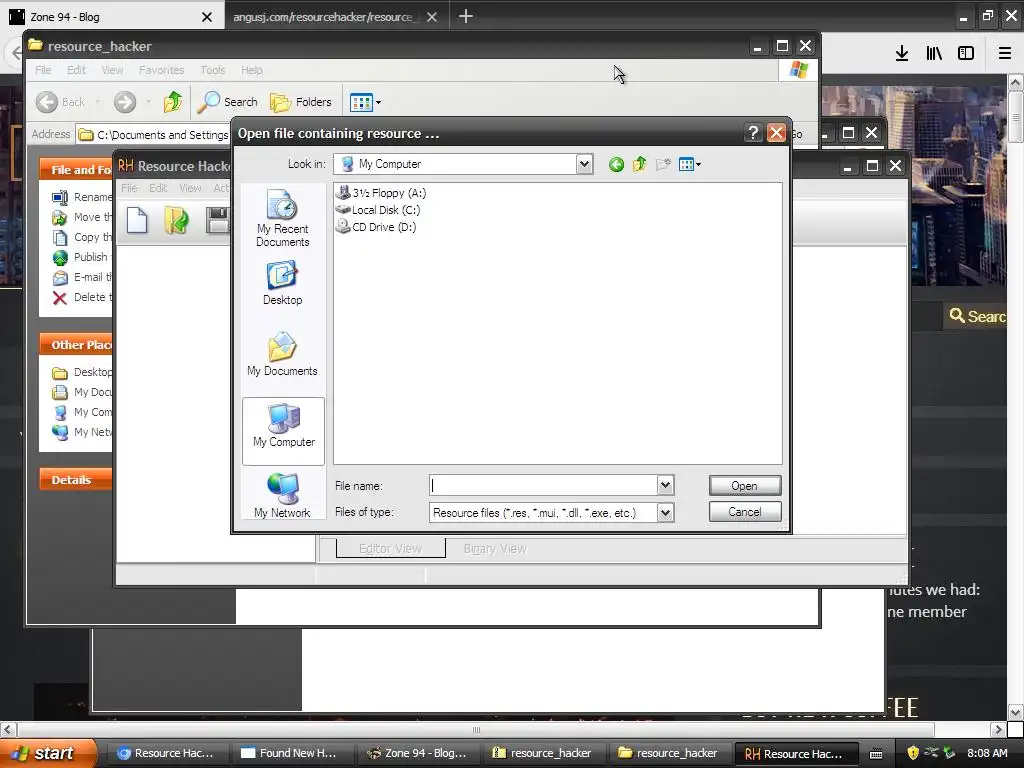
Task: Click Create New Folder icon in Open dialog
Action: pos(663,165)
